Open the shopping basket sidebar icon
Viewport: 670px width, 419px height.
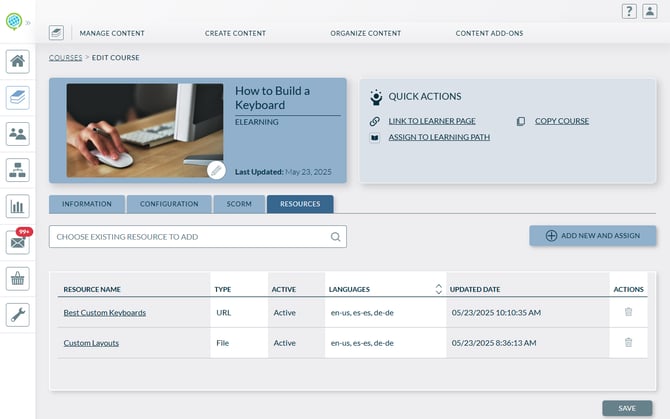coord(17,278)
